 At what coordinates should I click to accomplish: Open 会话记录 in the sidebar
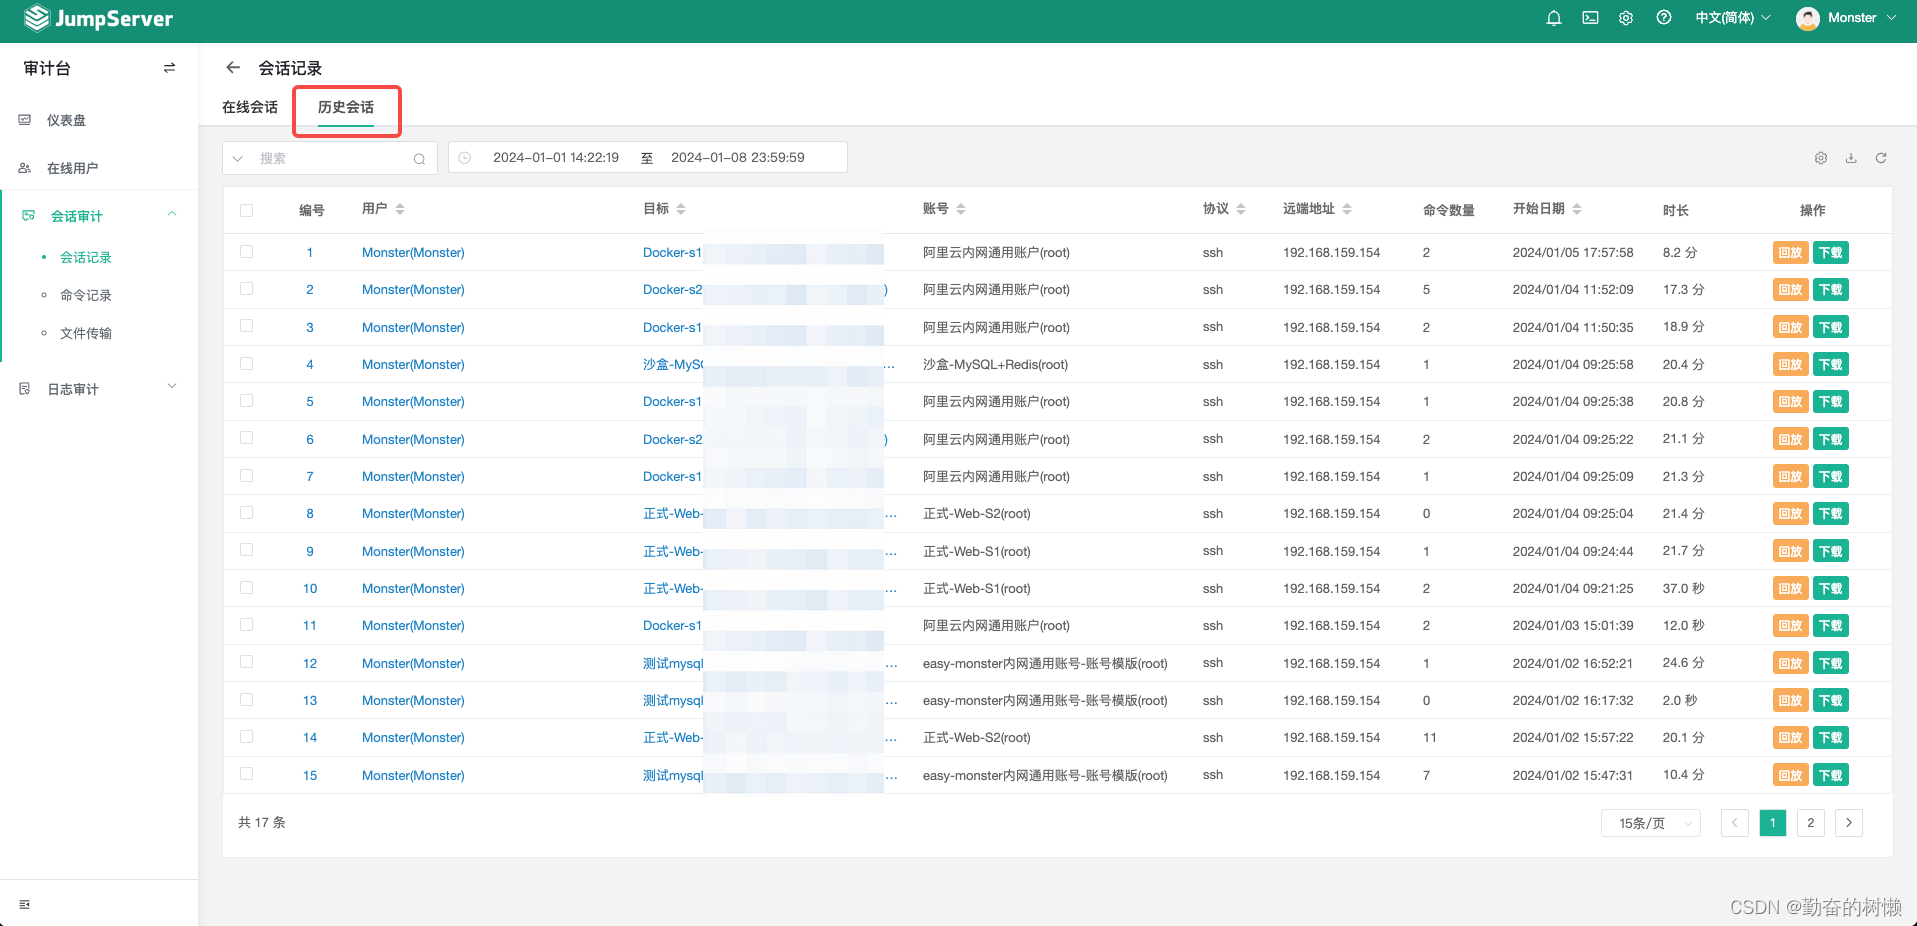point(86,257)
